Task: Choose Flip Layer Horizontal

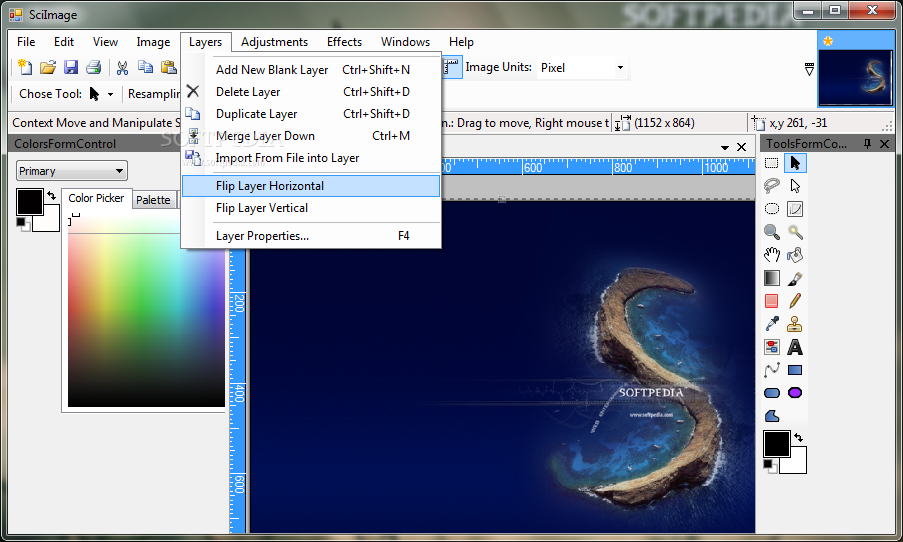Action: point(311,186)
